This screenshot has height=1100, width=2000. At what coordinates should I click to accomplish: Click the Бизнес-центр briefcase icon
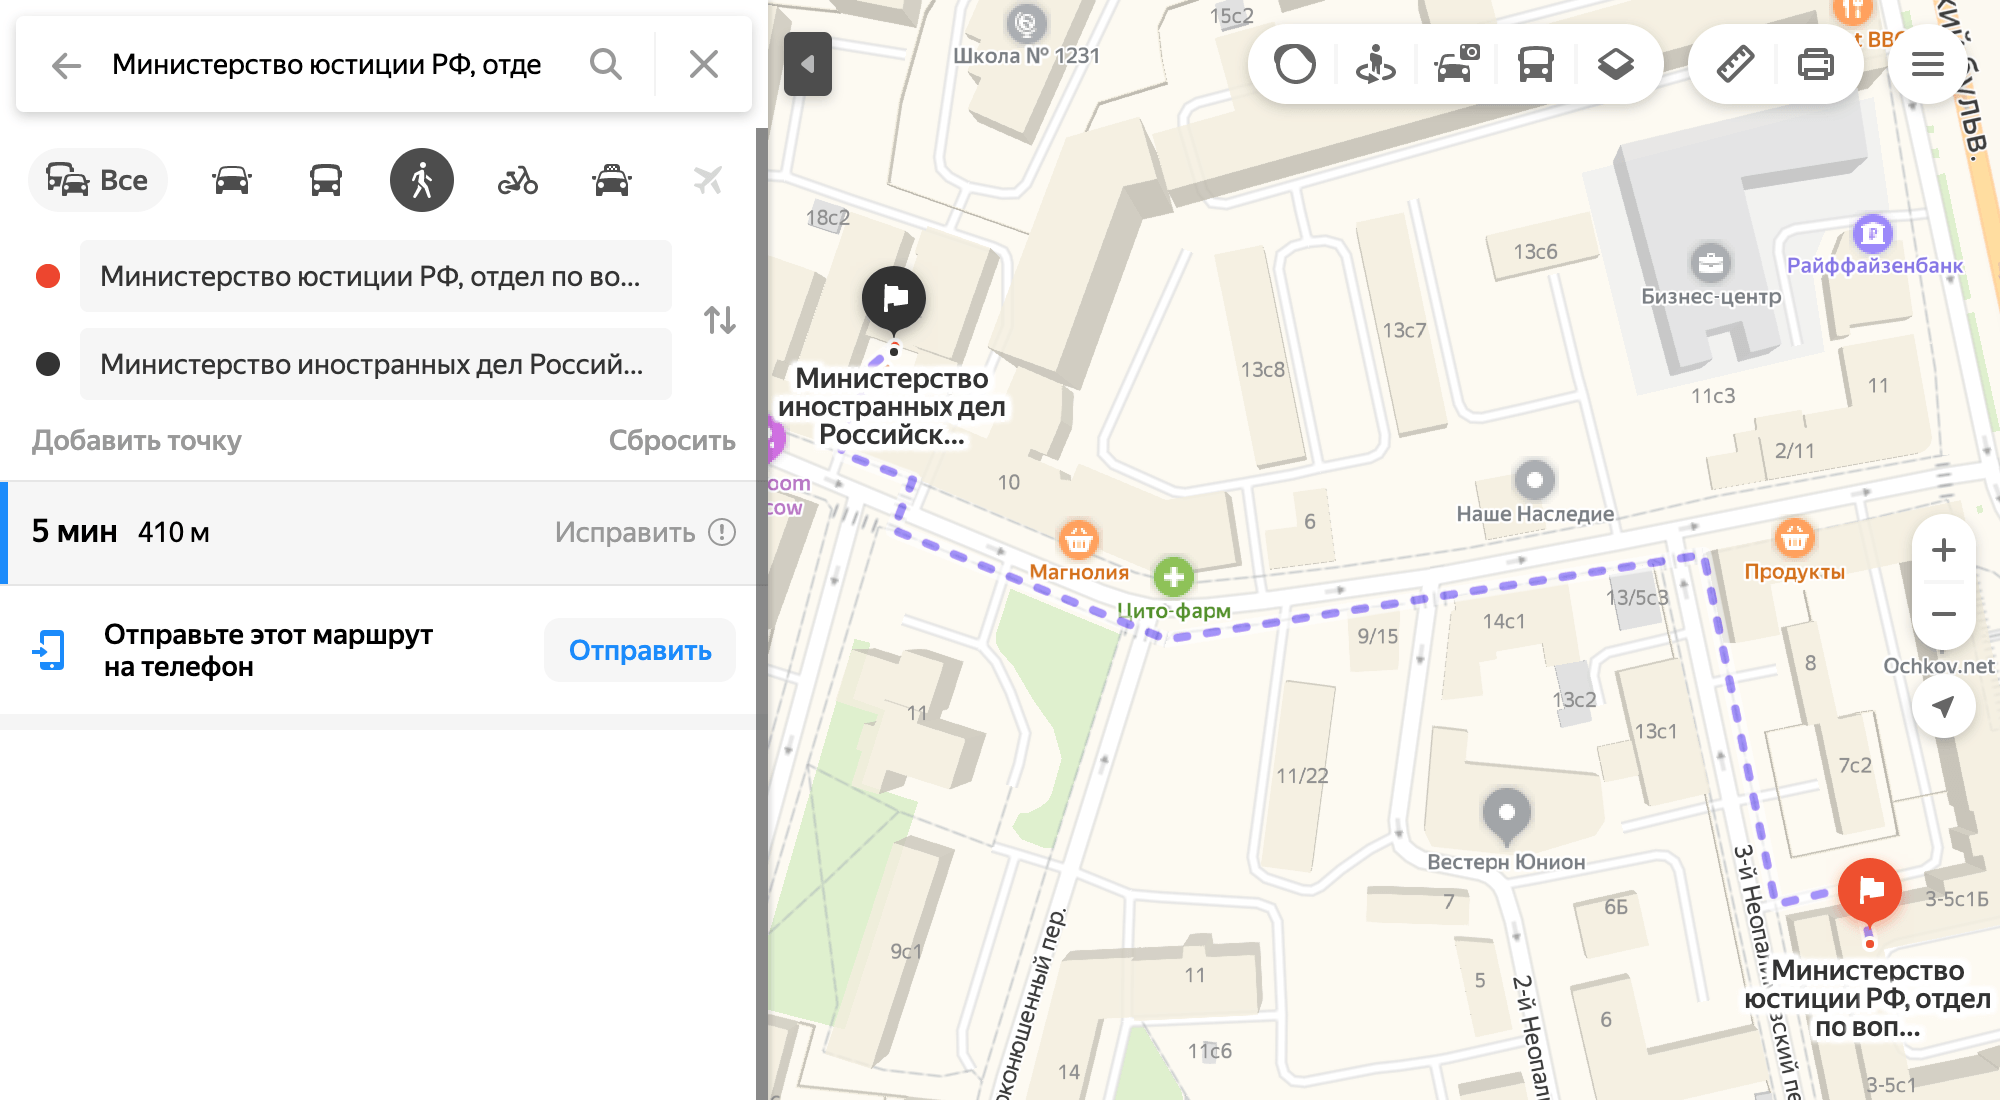coord(1710,263)
